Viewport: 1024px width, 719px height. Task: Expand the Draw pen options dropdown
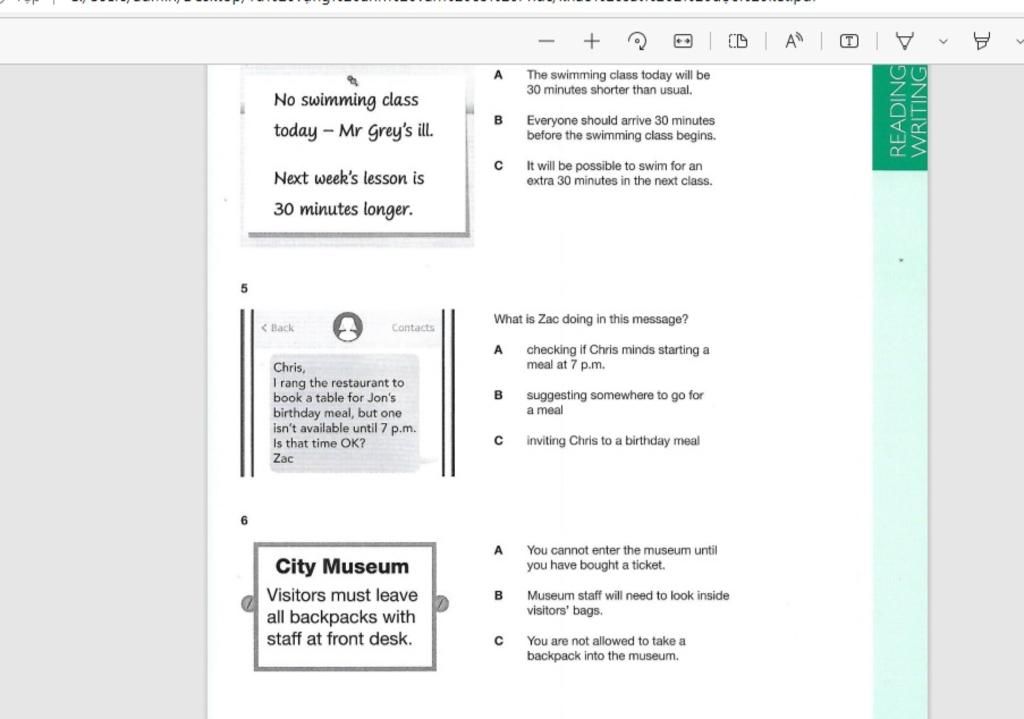coord(943,41)
